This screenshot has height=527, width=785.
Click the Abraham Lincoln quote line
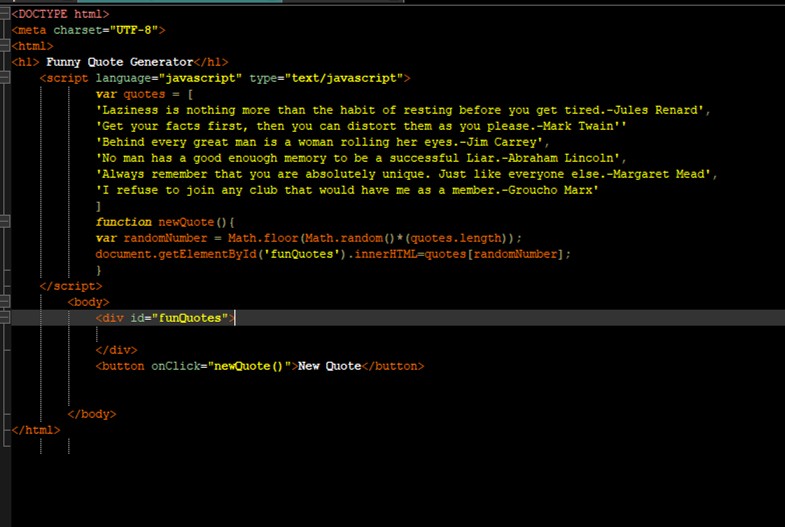(361, 158)
